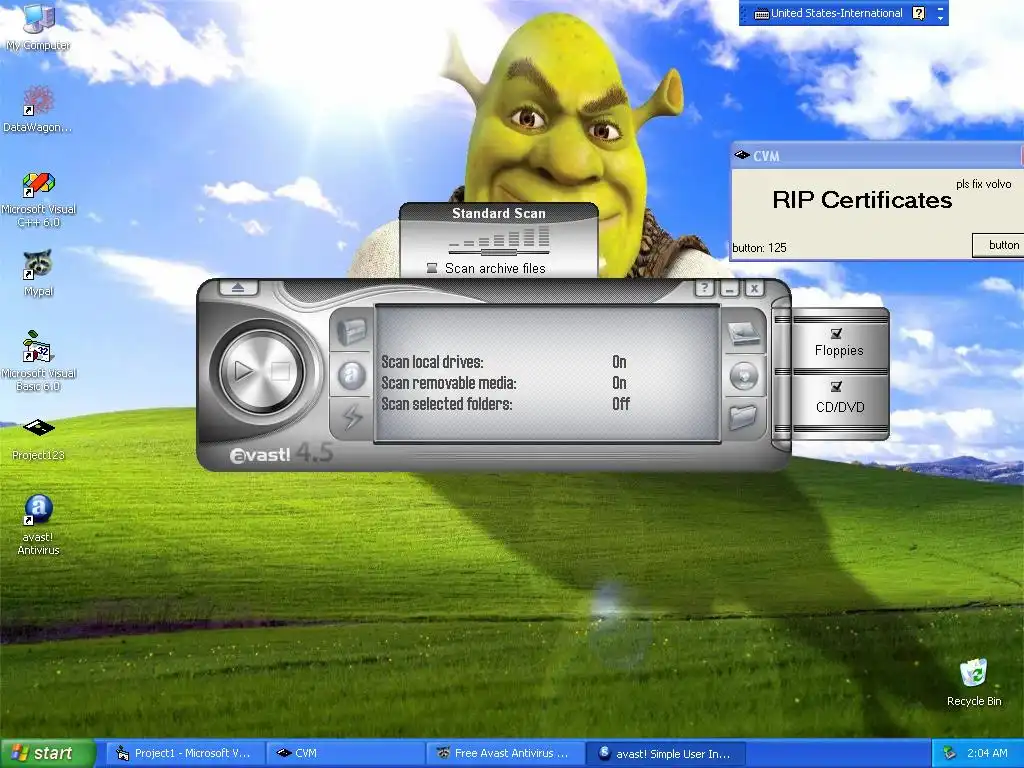This screenshot has width=1024, height=768.
Task: Switch to Project1 - Microsoft V... taskbar item
Action: point(184,753)
